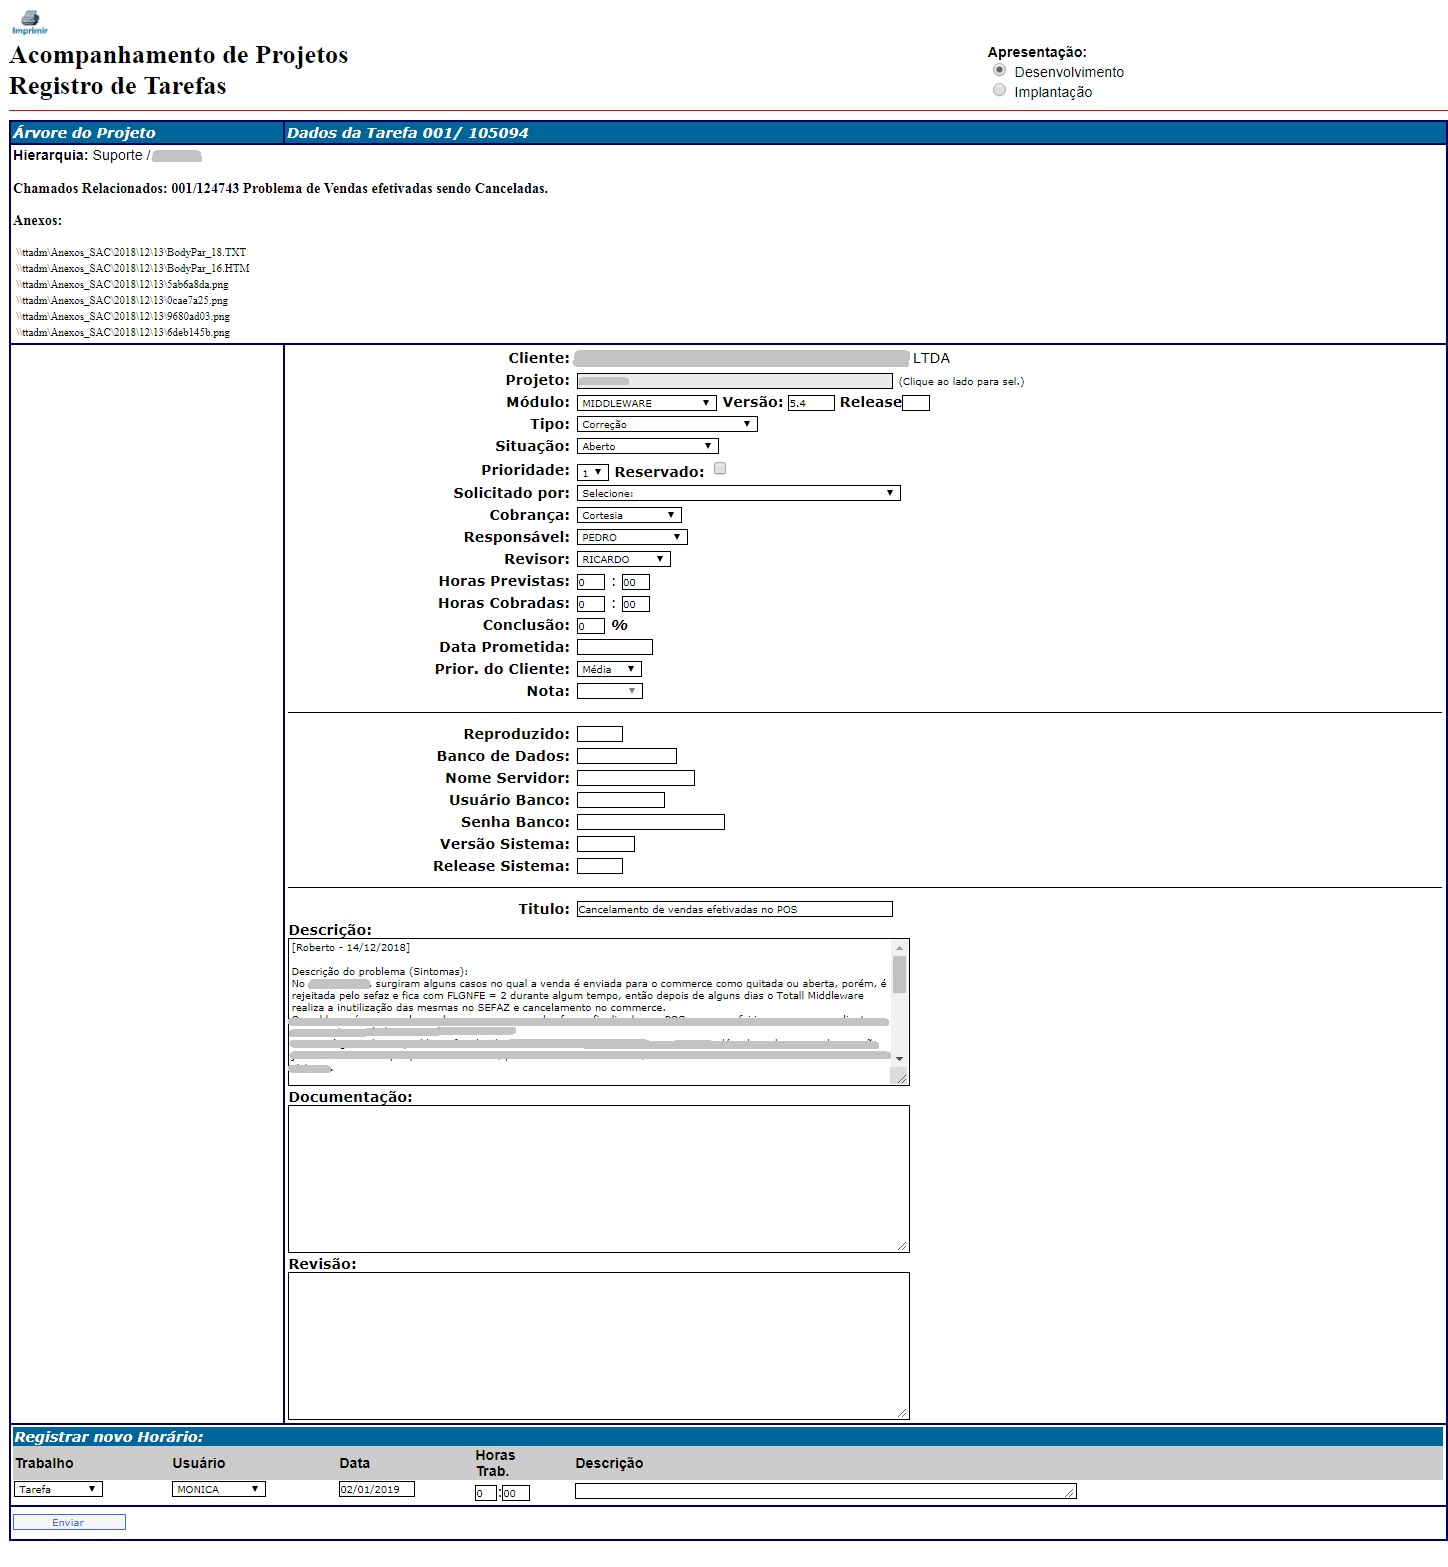
Task: Click the Release input next to Versão
Action: 916,403
